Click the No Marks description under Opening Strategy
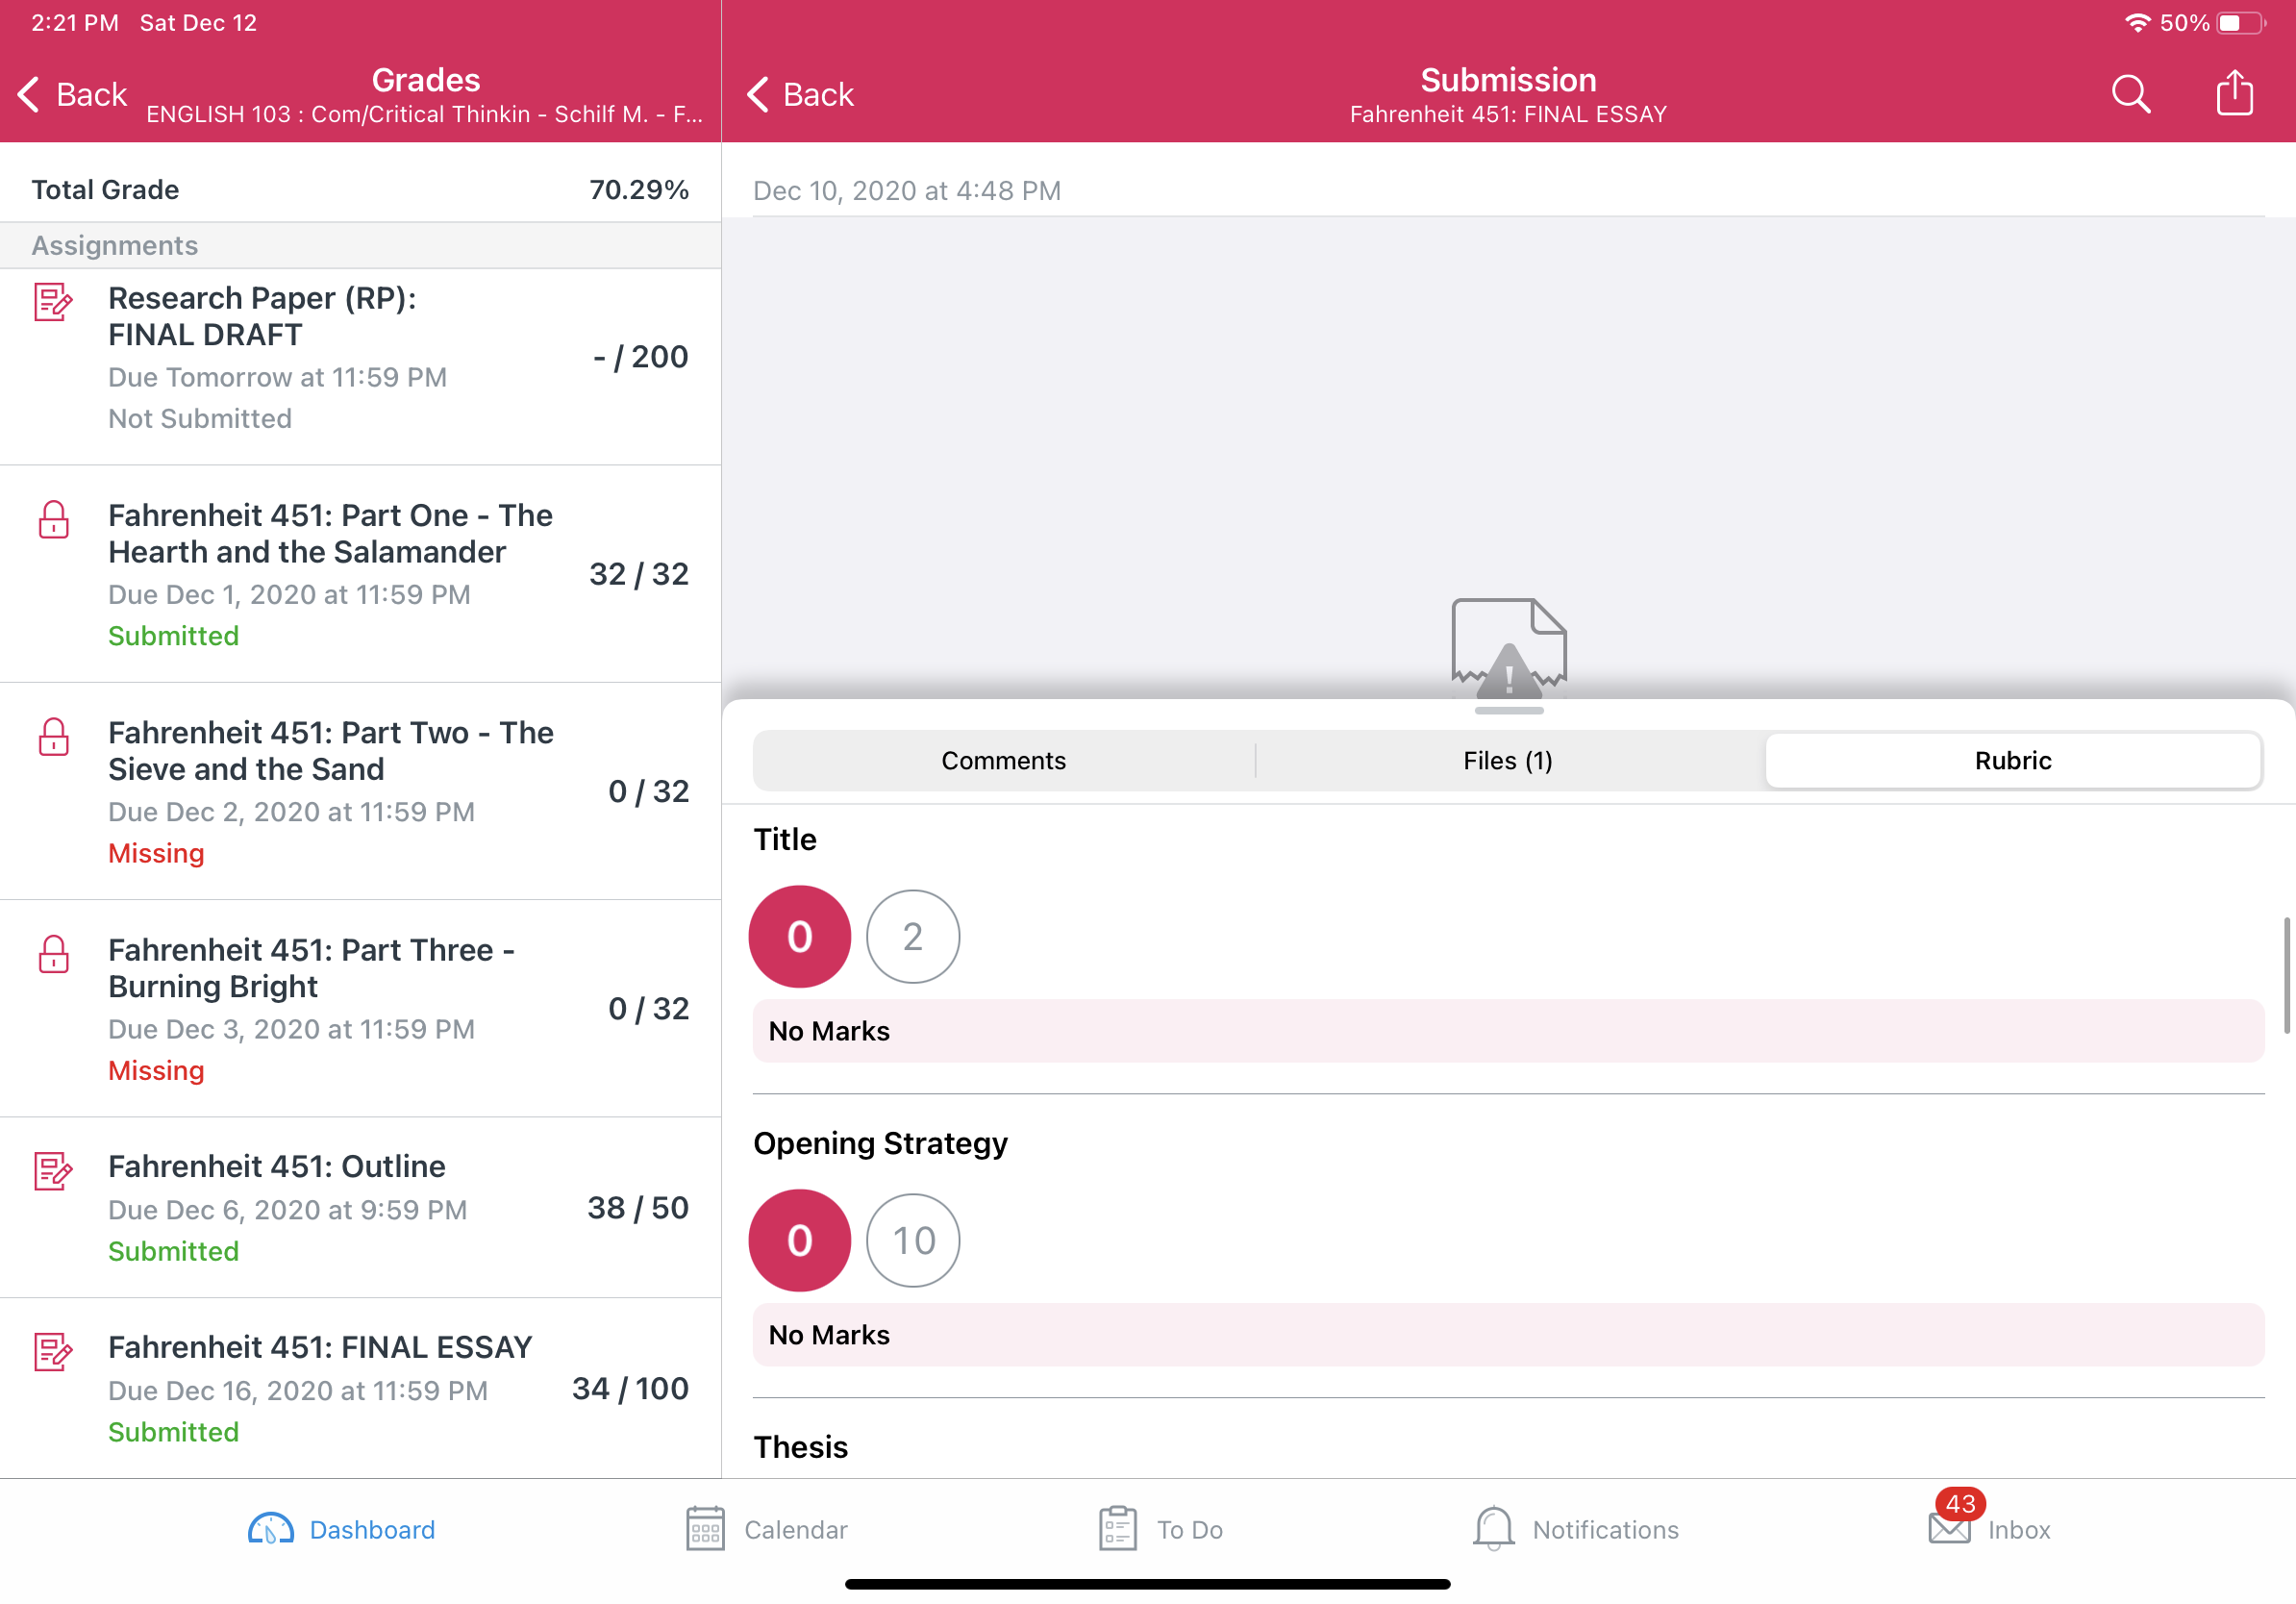This screenshot has width=2296, height=1604. (x=1508, y=1335)
